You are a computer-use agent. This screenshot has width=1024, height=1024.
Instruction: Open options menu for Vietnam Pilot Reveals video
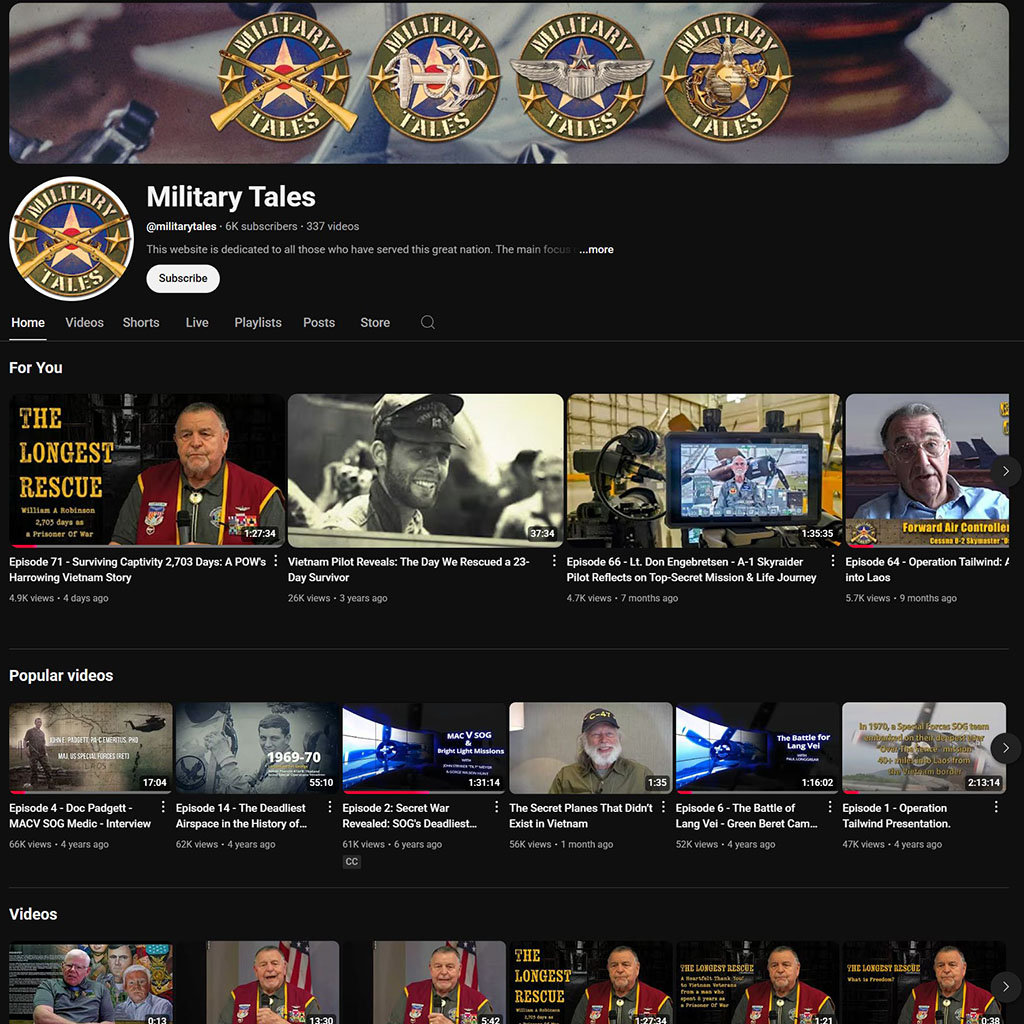[554, 561]
